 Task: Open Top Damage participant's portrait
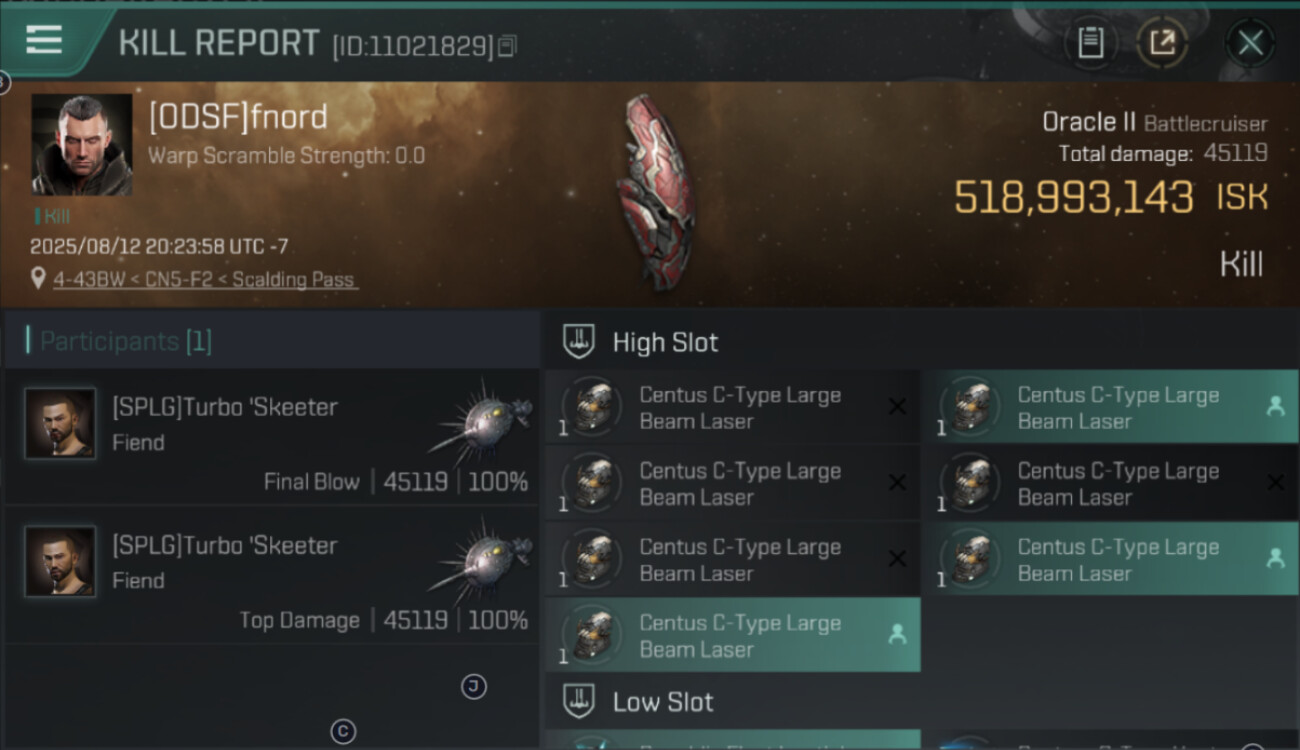tap(60, 562)
